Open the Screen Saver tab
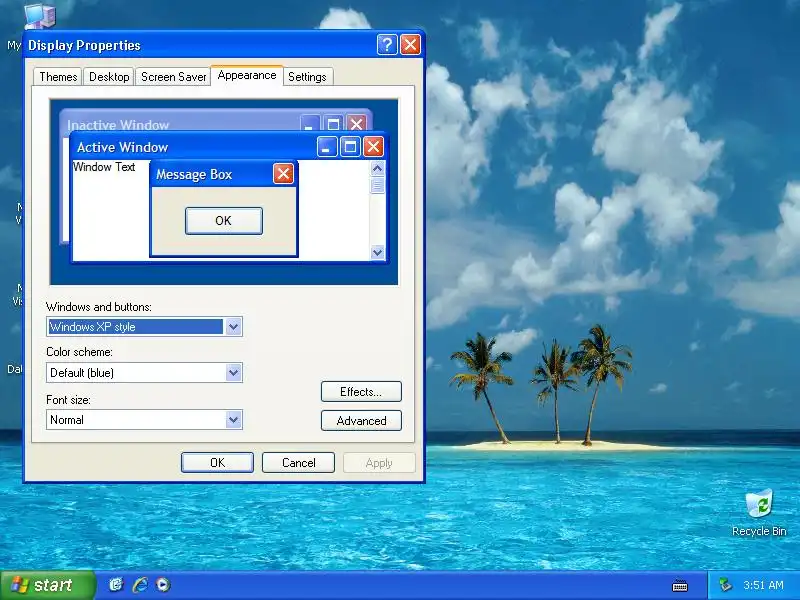Screen dimensions: 800x600 (173, 77)
